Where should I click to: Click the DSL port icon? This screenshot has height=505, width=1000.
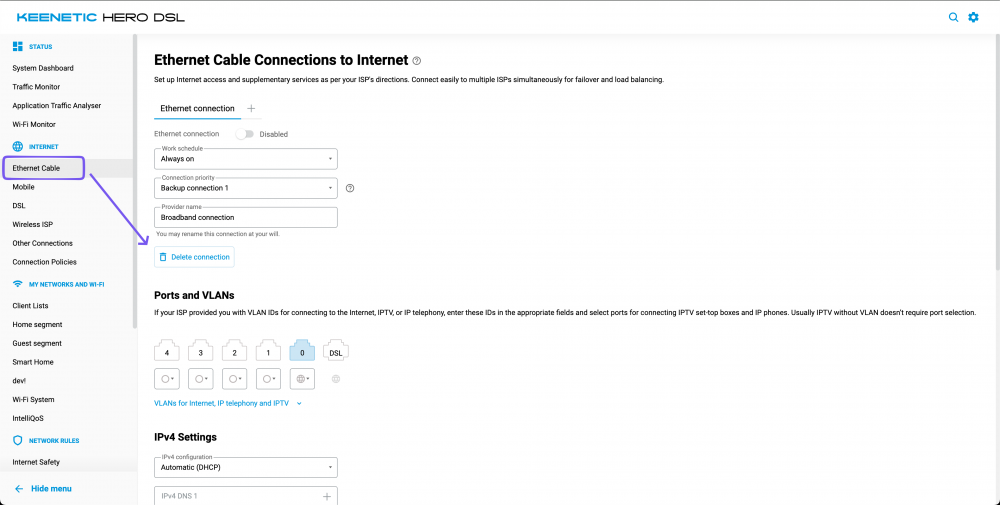point(336,351)
